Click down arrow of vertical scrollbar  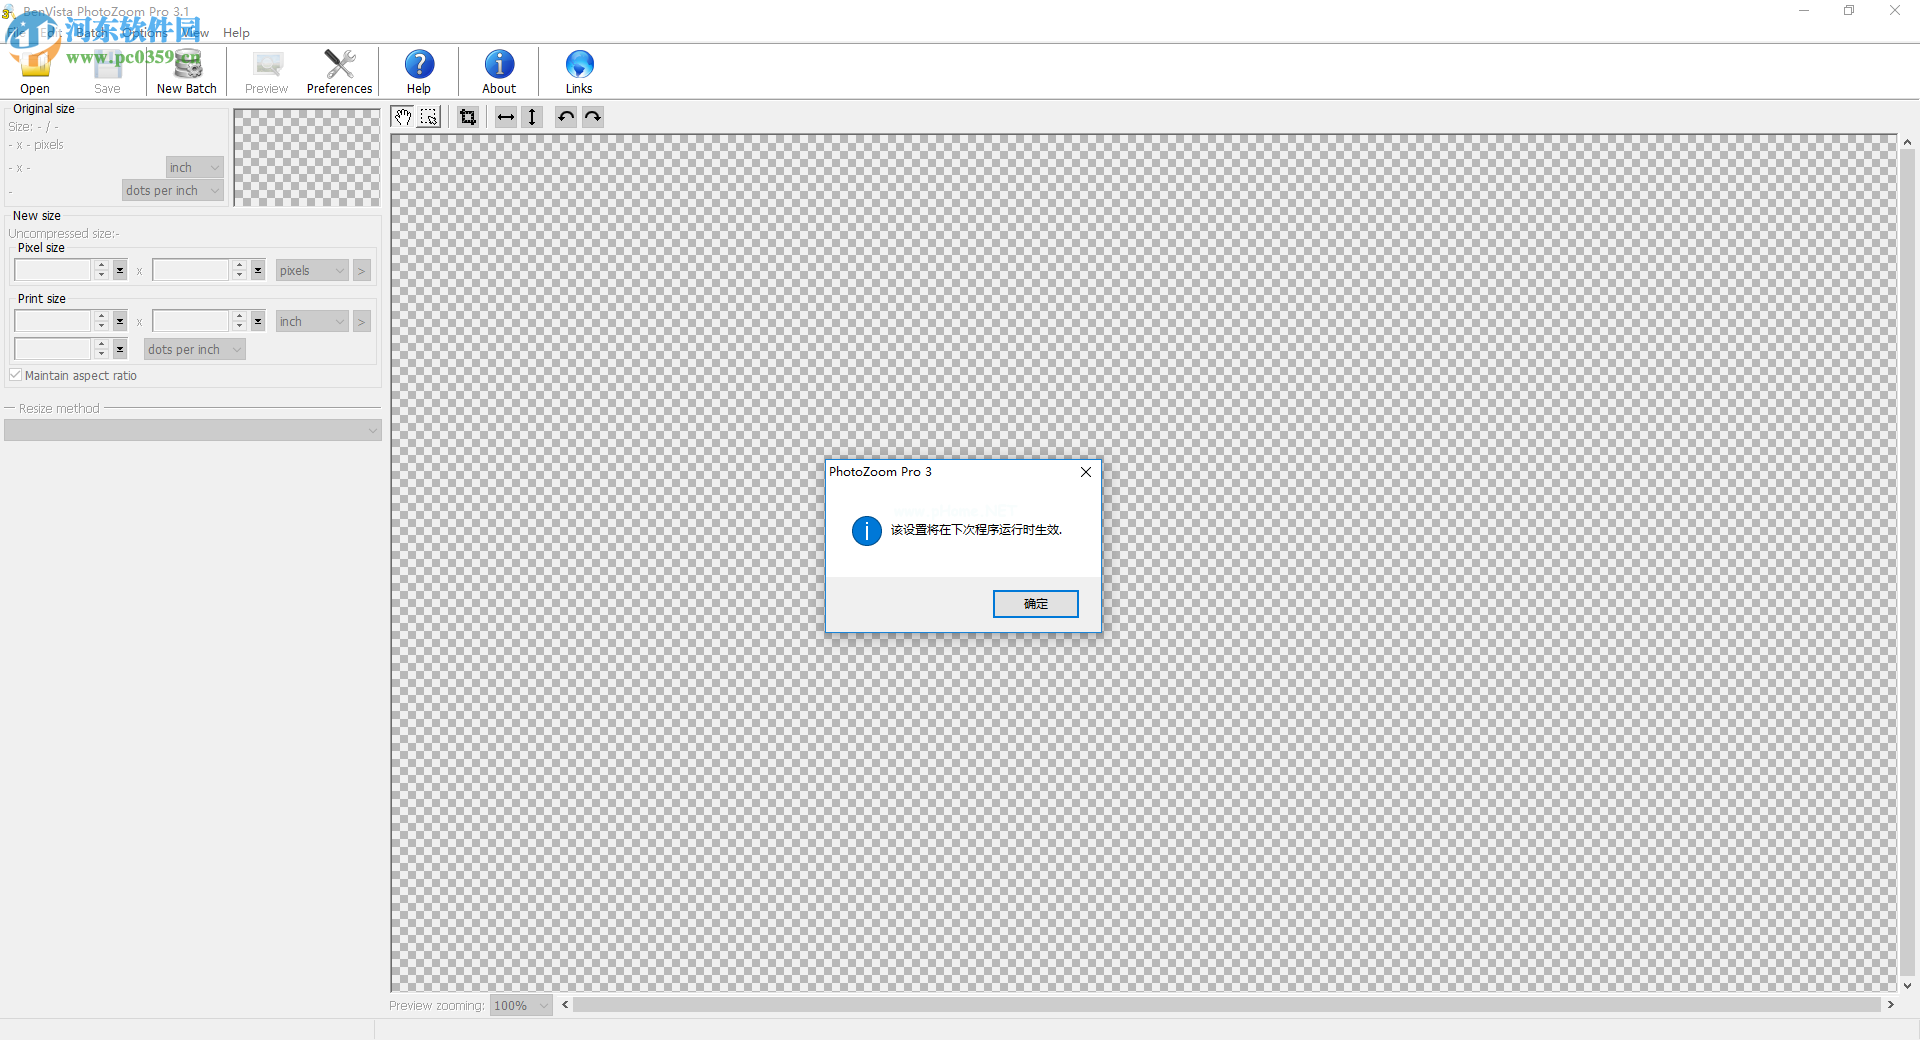pyautogui.click(x=1907, y=985)
